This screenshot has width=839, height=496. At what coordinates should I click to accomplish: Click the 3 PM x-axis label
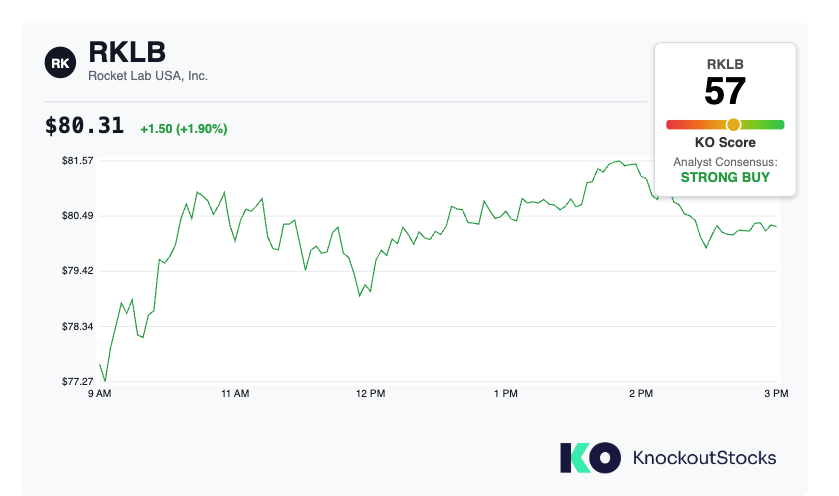[776, 393]
